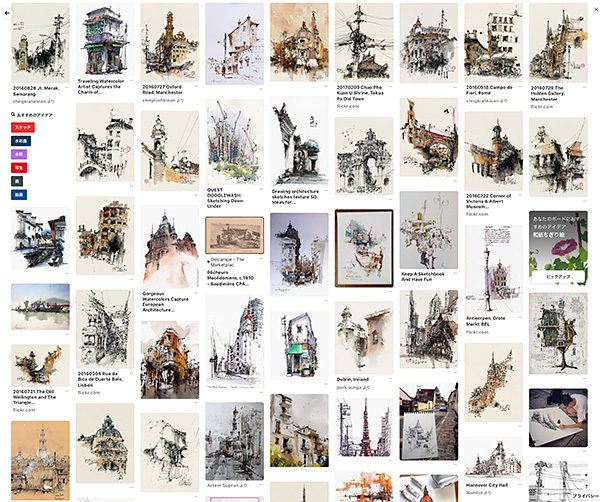Open the construction cranes watercolor thumbnail
The image size is (600, 502).
(x=235, y=142)
